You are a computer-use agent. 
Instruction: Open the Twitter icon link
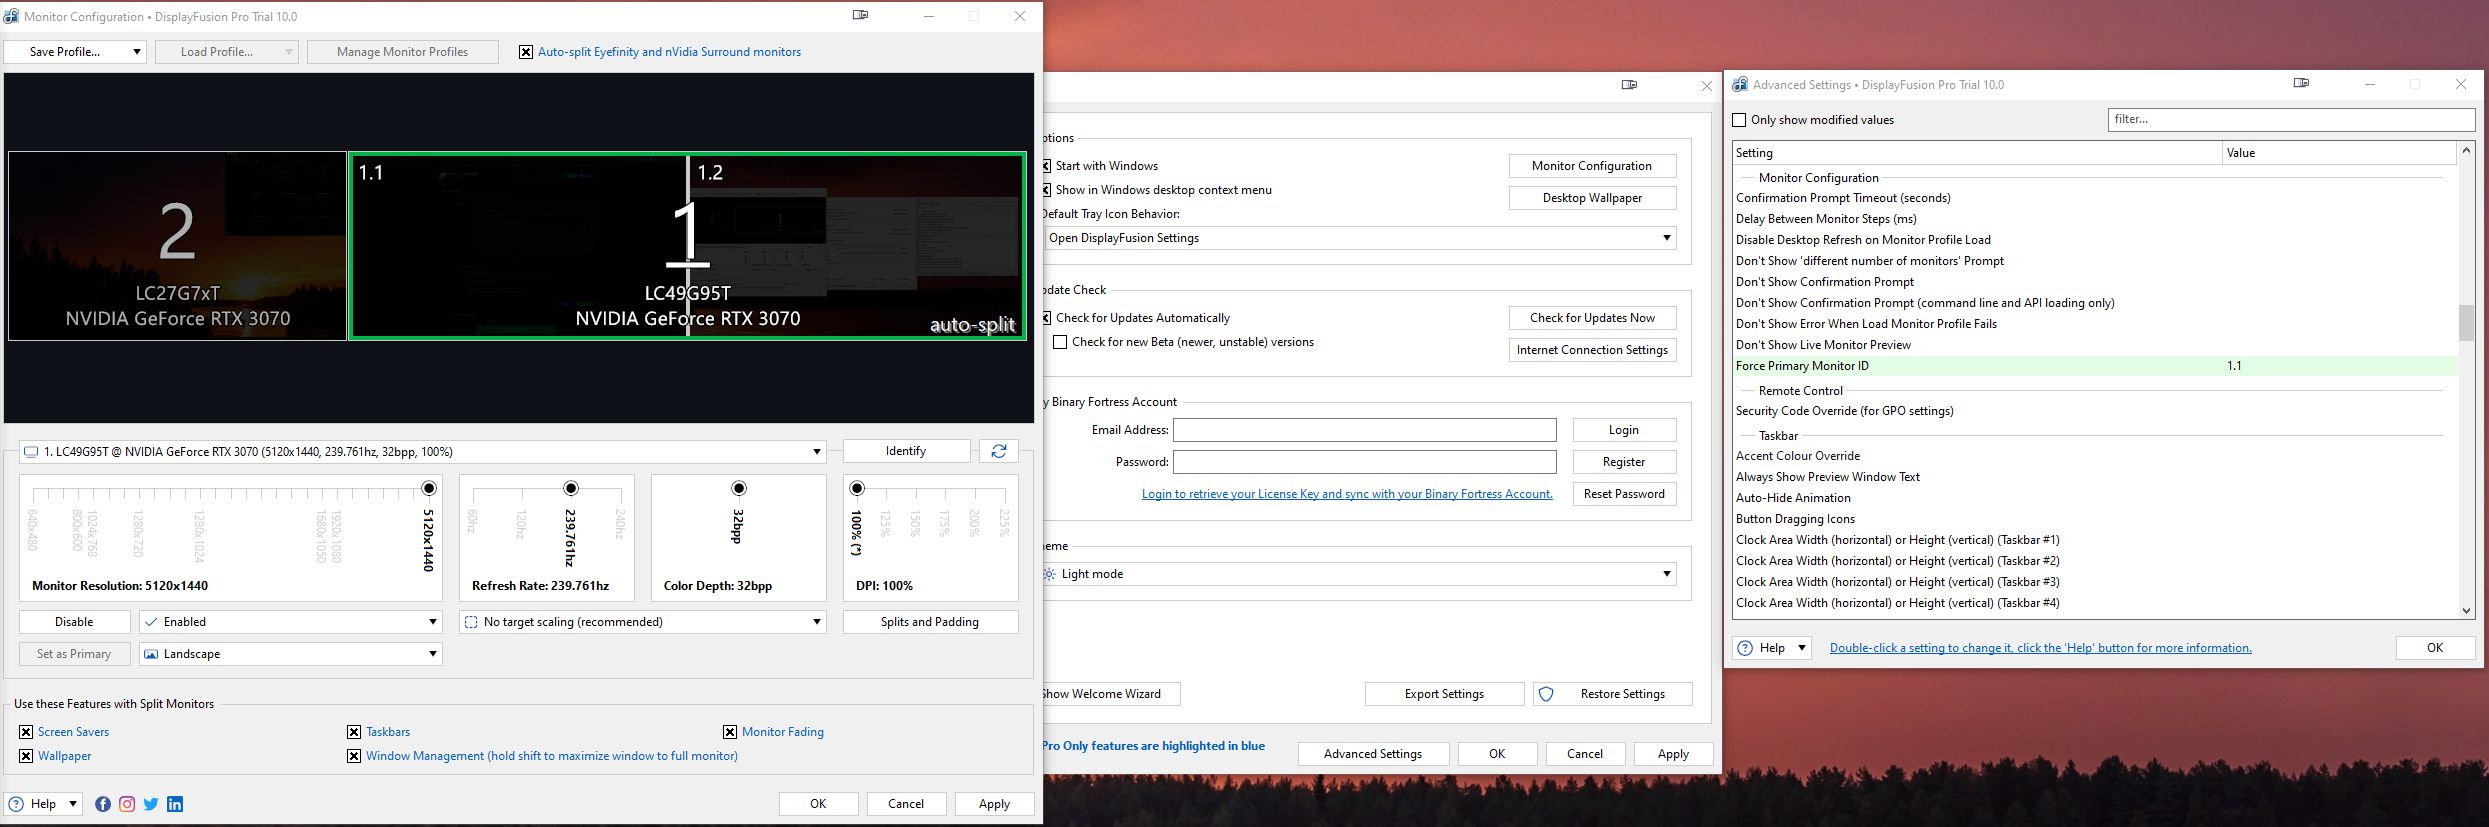pos(151,804)
